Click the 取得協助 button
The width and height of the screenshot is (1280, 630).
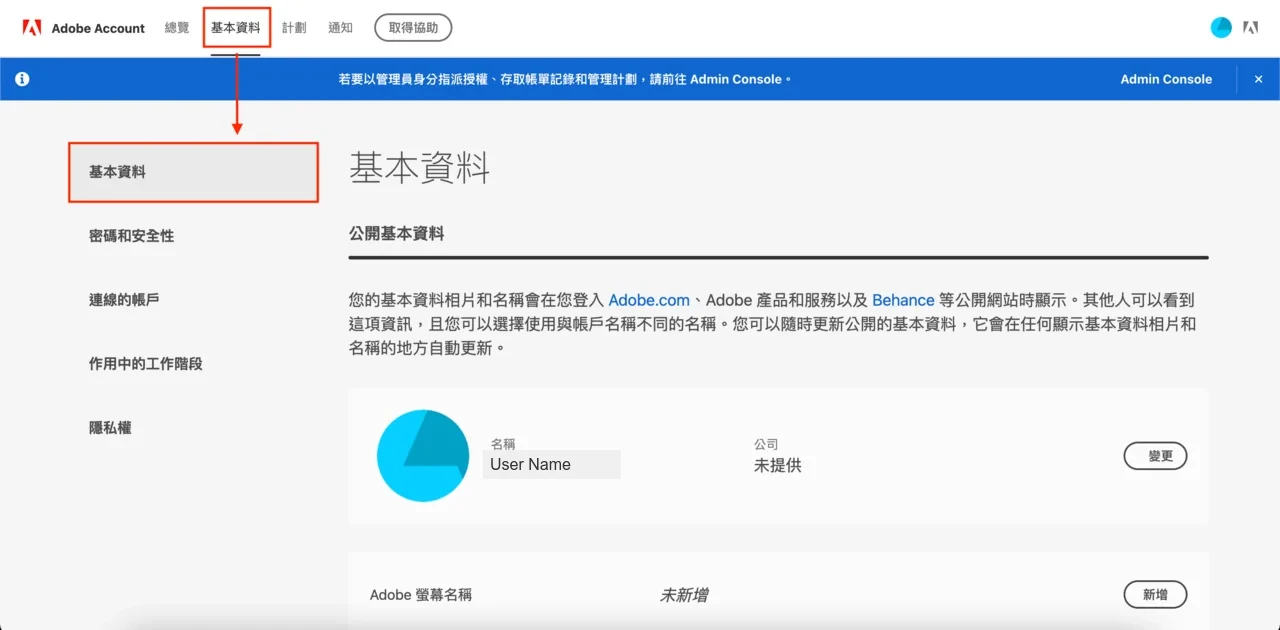pyautogui.click(x=413, y=28)
